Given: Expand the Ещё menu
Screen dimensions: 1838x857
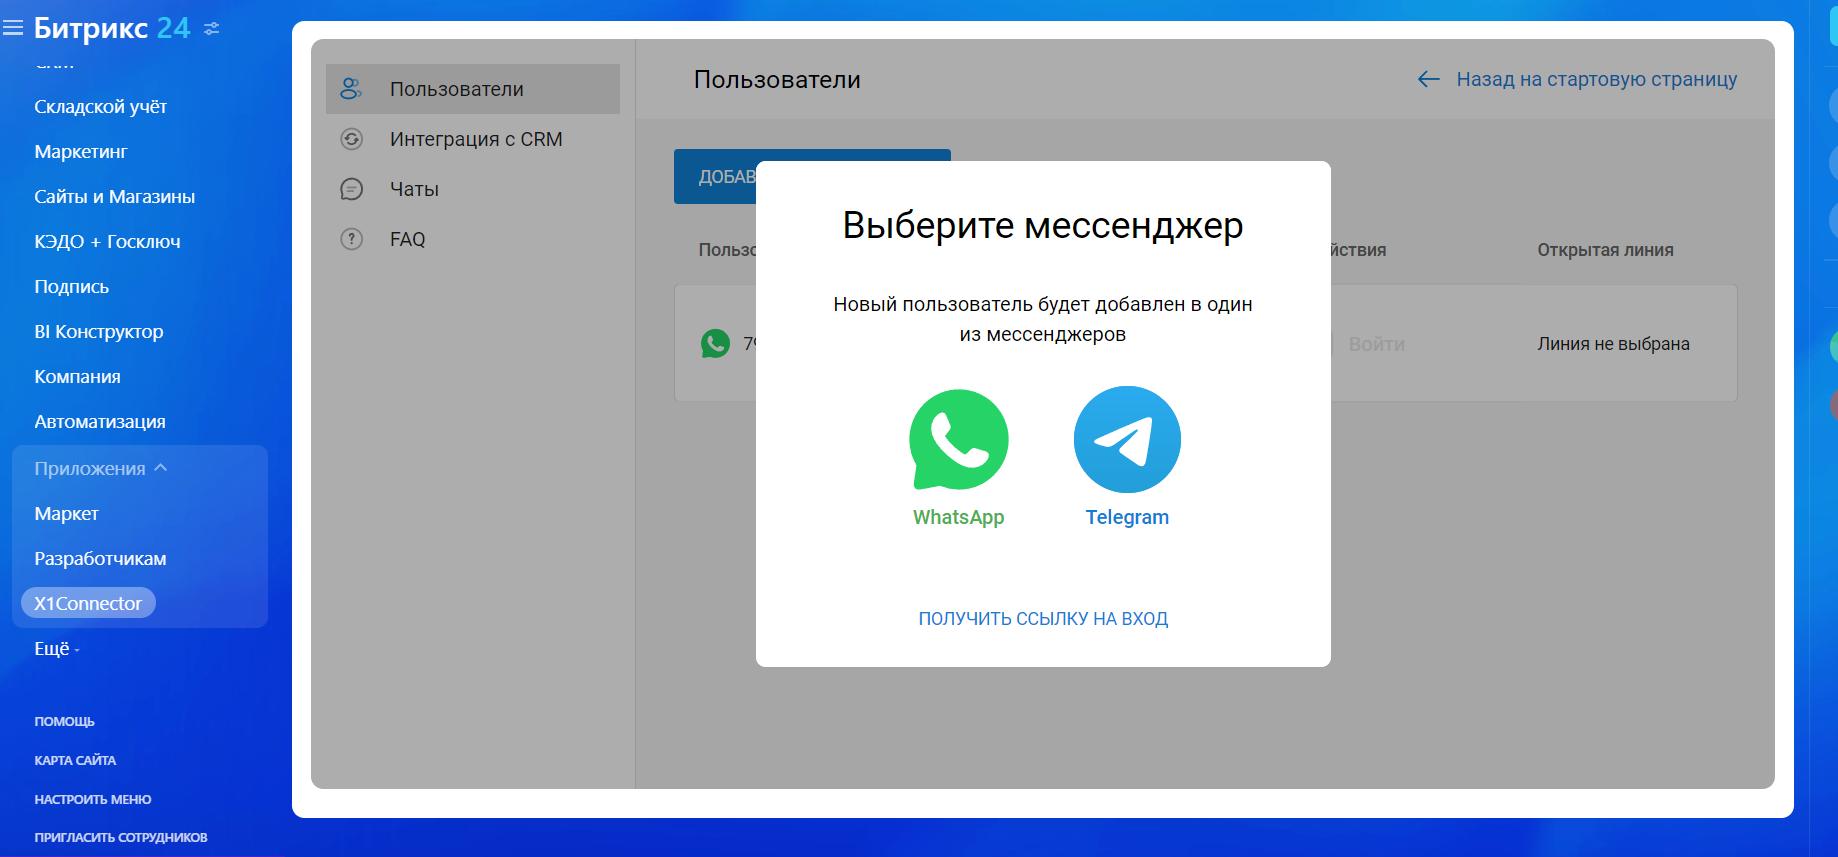Looking at the screenshot, I should pos(57,648).
